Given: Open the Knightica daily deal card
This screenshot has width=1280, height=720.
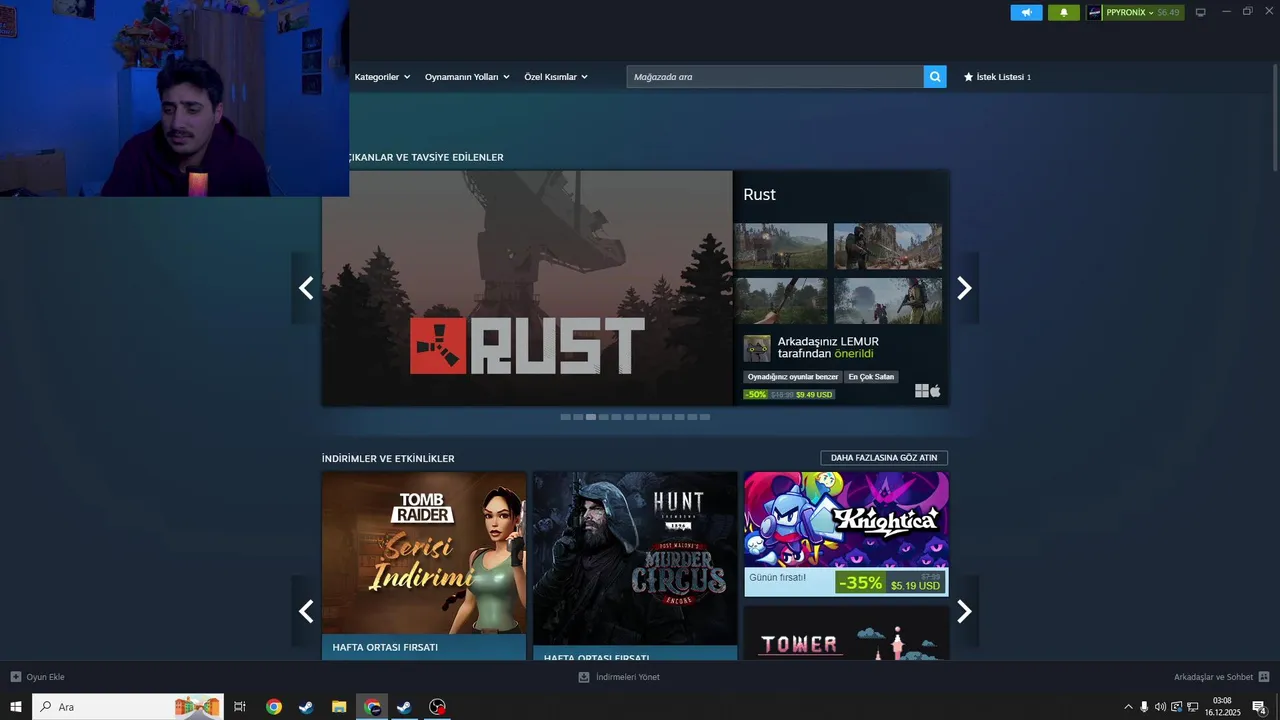Looking at the screenshot, I should tap(846, 534).
